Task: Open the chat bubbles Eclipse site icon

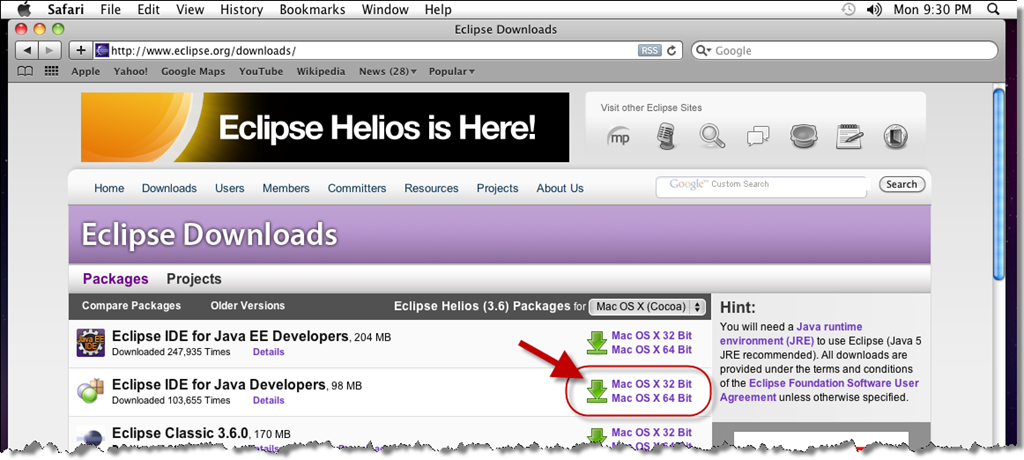Action: tap(758, 137)
